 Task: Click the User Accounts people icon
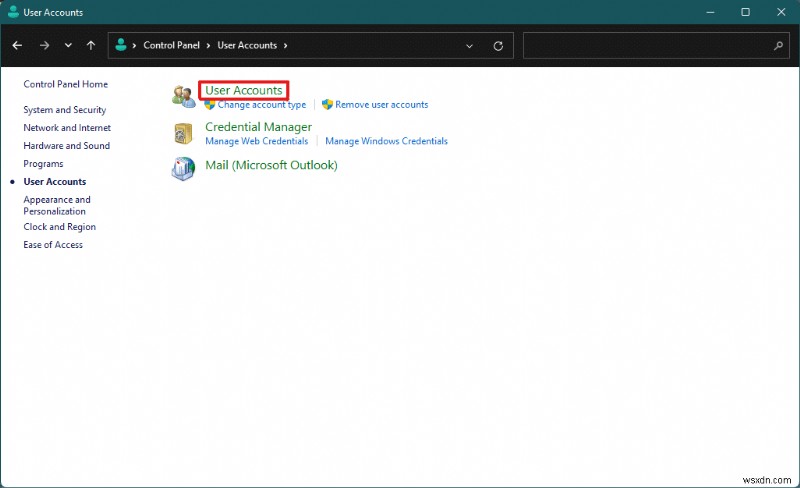pyautogui.click(x=184, y=96)
